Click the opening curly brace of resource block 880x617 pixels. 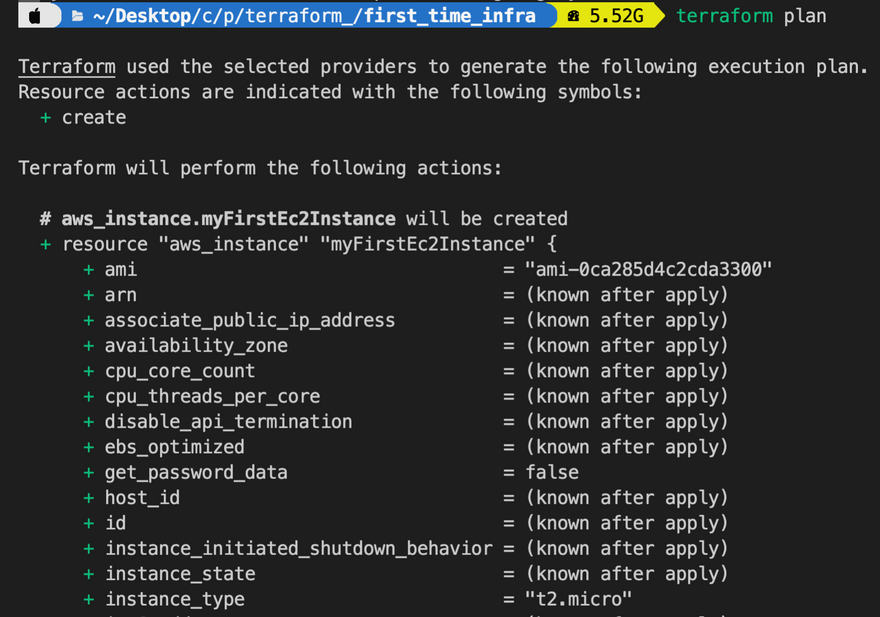[x=552, y=244]
